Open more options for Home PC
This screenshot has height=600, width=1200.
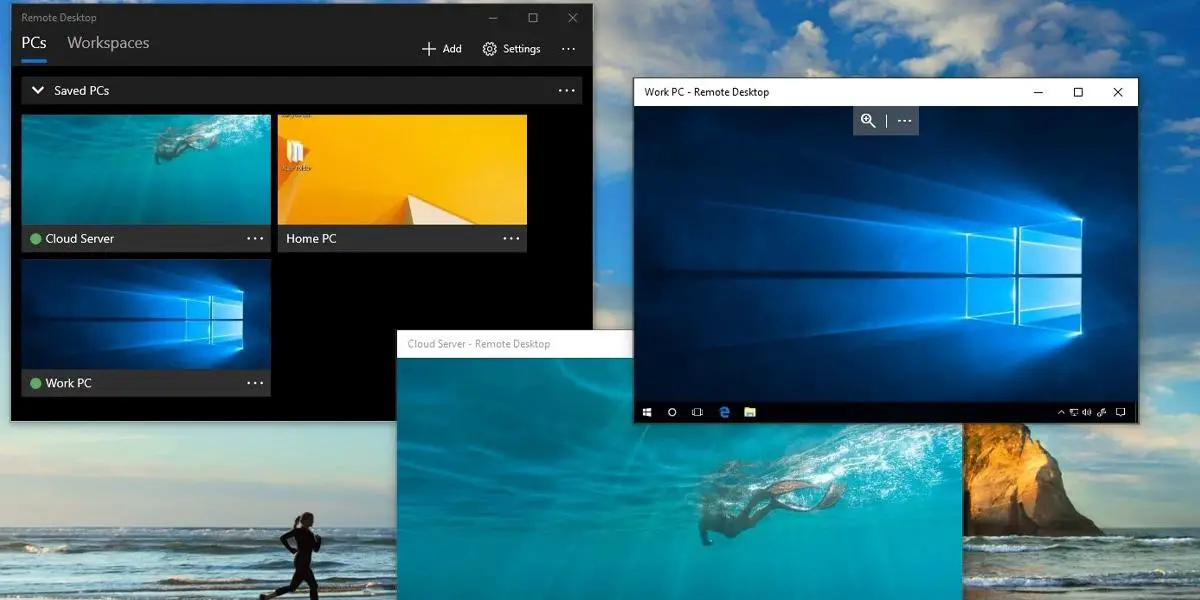point(511,239)
